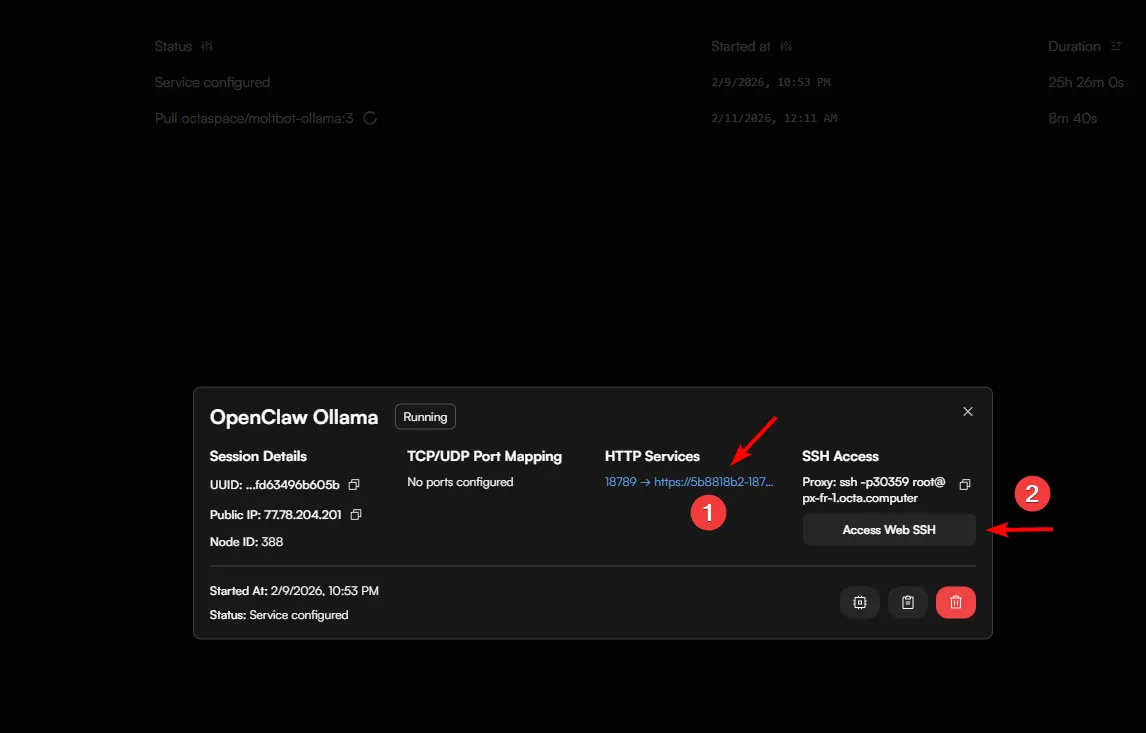Click the Proxy: ssh -p30359 command text
The height and width of the screenshot is (733, 1146).
tap(874, 490)
